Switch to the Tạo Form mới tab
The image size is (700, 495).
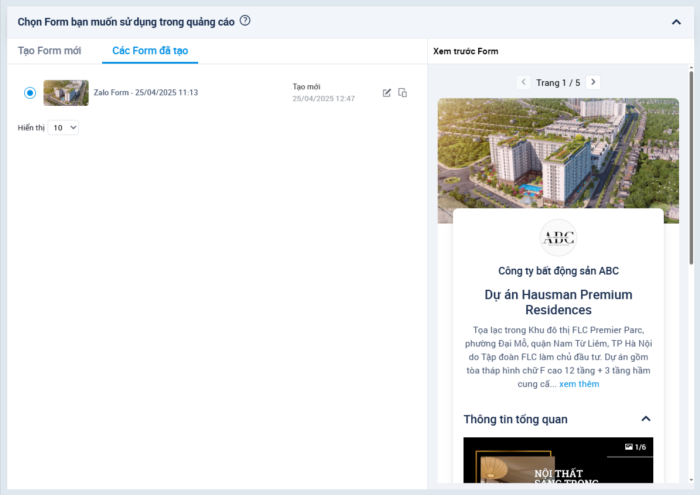[x=50, y=51]
